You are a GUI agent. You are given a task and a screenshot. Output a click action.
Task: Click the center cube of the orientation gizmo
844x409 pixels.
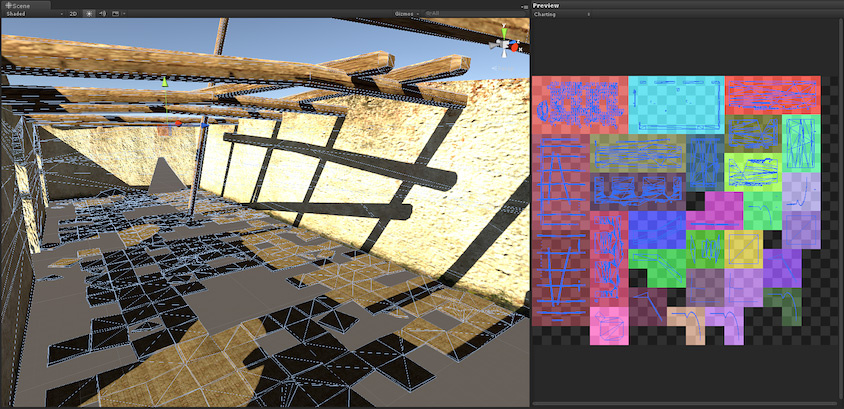[505, 46]
